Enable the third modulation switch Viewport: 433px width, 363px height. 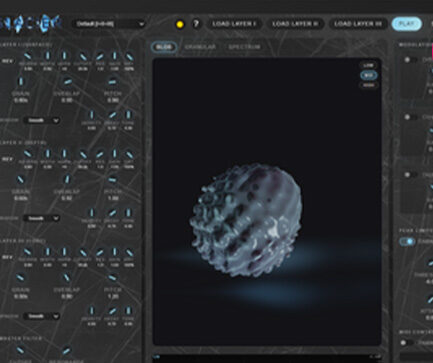[410, 175]
